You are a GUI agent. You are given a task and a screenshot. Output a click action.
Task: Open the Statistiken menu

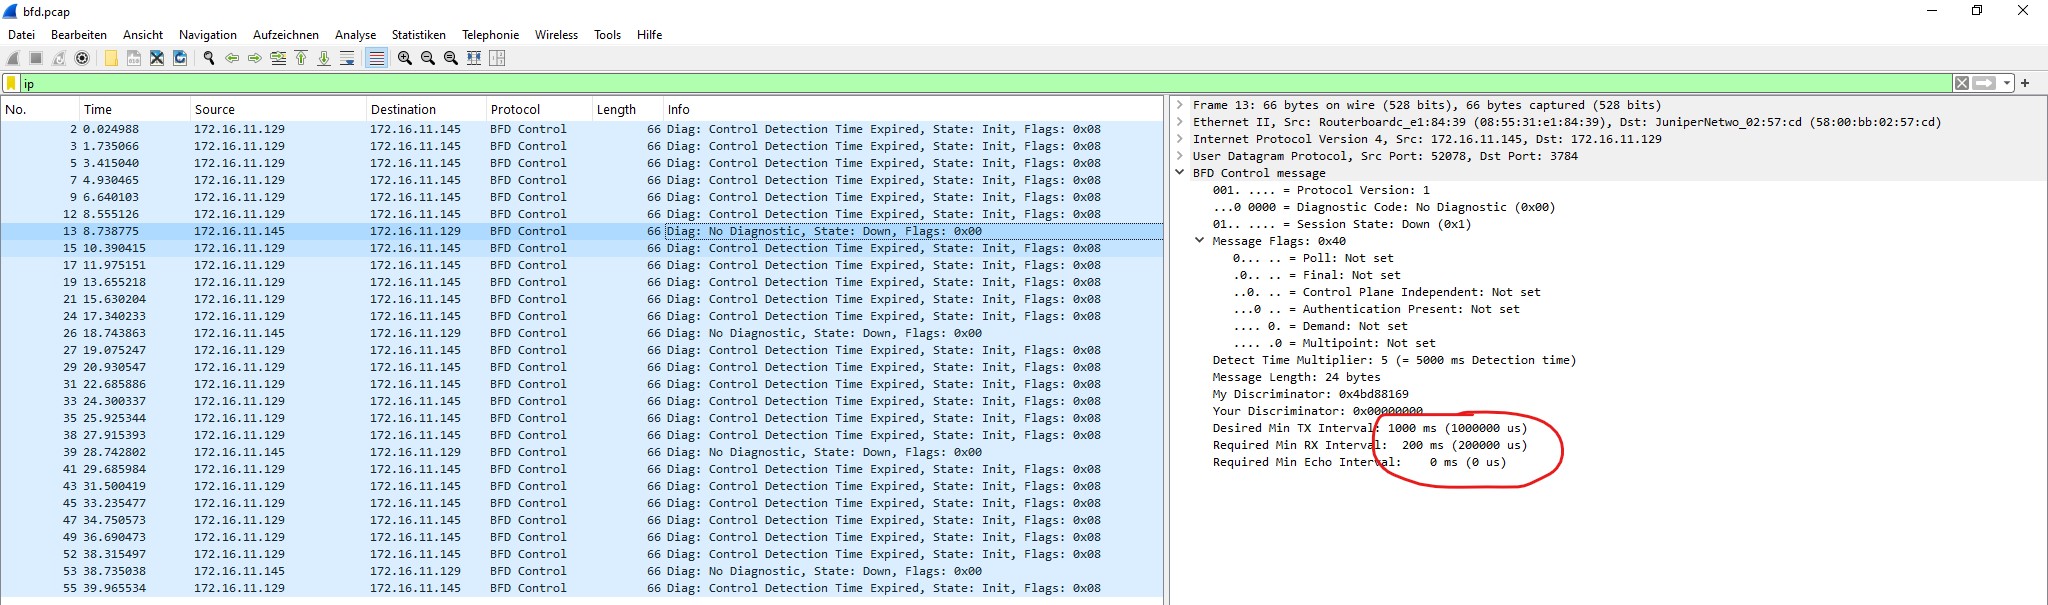coord(418,34)
